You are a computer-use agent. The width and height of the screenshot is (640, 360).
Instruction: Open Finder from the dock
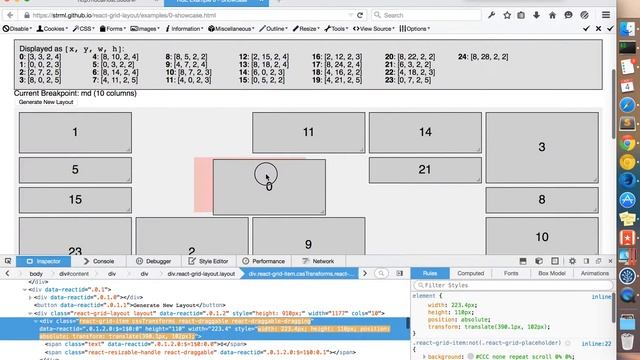628,29
